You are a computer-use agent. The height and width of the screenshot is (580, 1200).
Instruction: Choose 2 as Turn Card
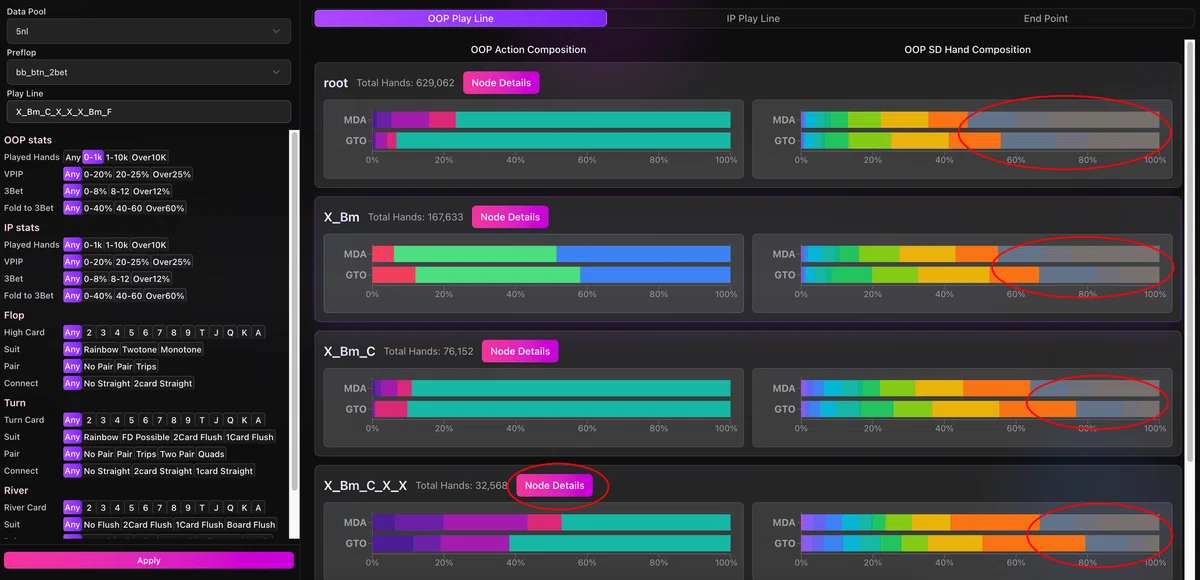89,421
